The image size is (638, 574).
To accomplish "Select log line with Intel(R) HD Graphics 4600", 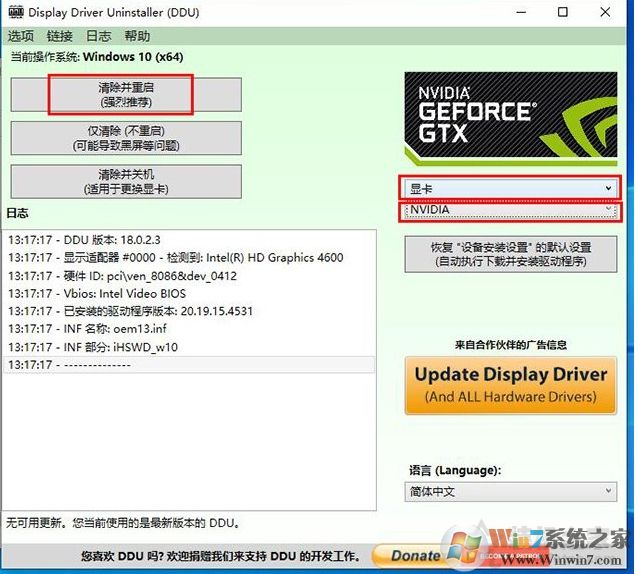I will pyautogui.click(x=189, y=258).
